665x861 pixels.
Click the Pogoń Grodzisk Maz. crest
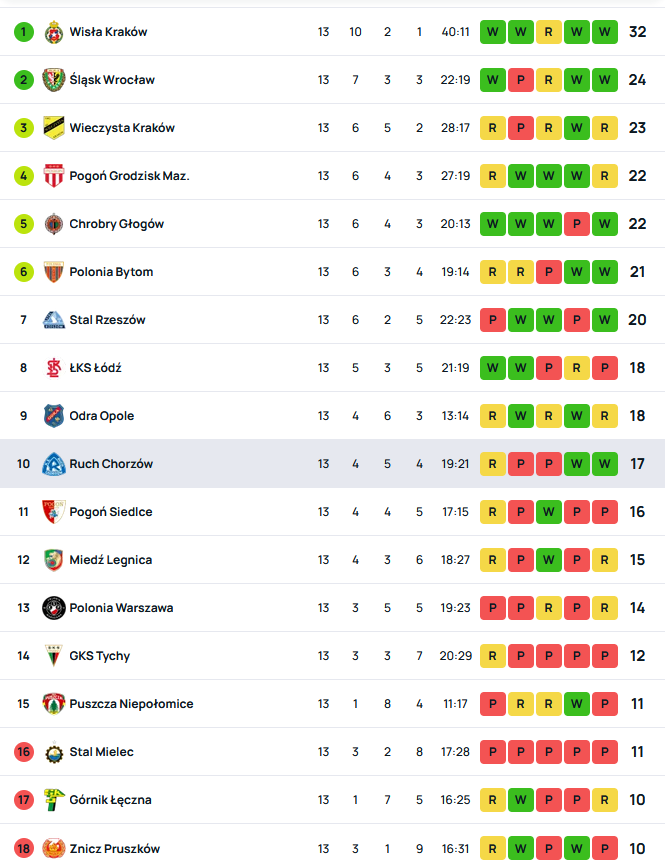(x=54, y=176)
